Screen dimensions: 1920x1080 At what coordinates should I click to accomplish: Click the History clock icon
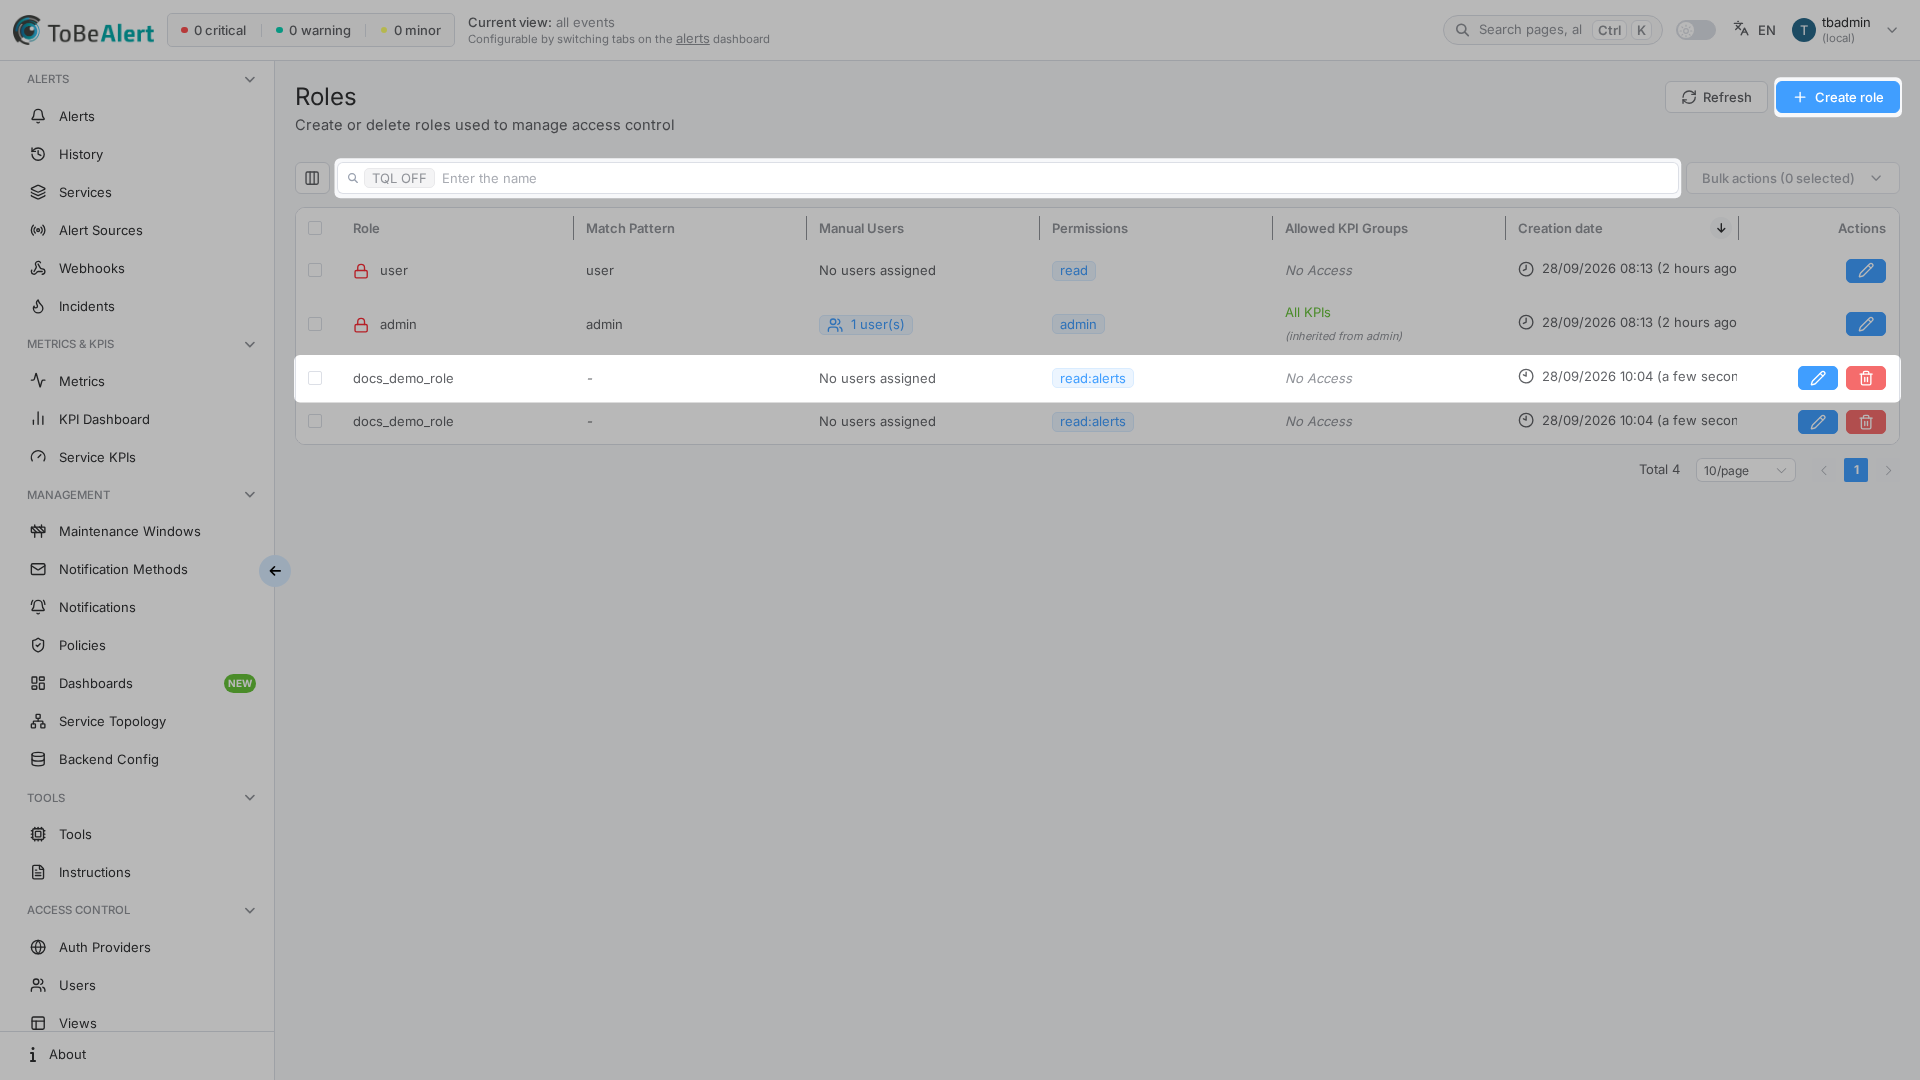[38, 154]
